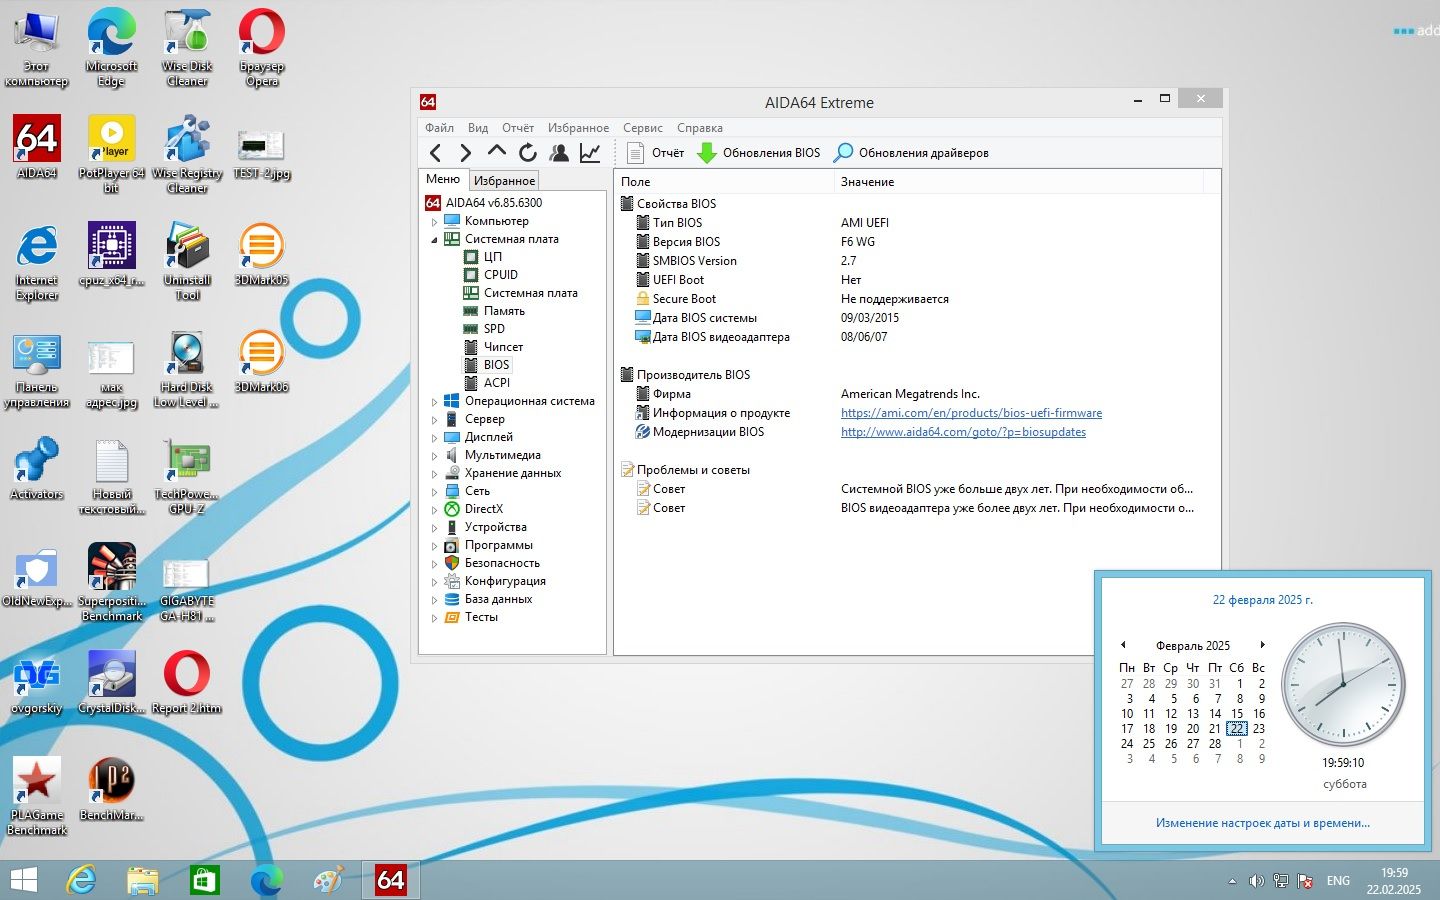The height and width of the screenshot is (900, 1440).
Task: Expand the Операционная система node
Action: [434, 401]
